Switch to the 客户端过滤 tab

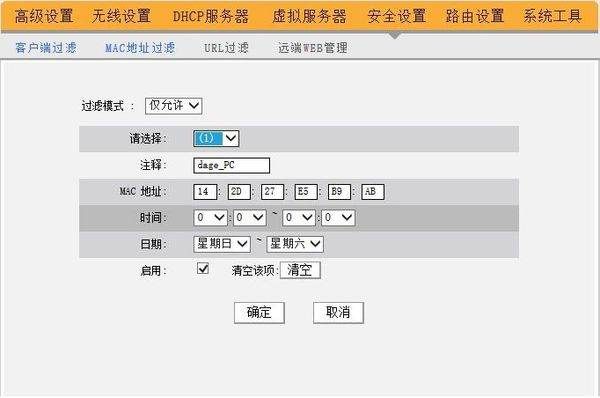(x=46, y=48)
